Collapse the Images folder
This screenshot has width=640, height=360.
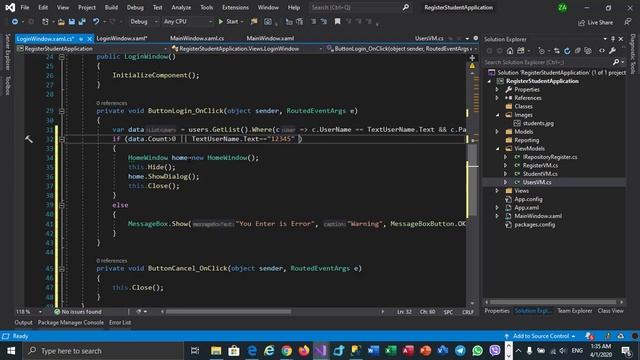[x=497, y=115]
